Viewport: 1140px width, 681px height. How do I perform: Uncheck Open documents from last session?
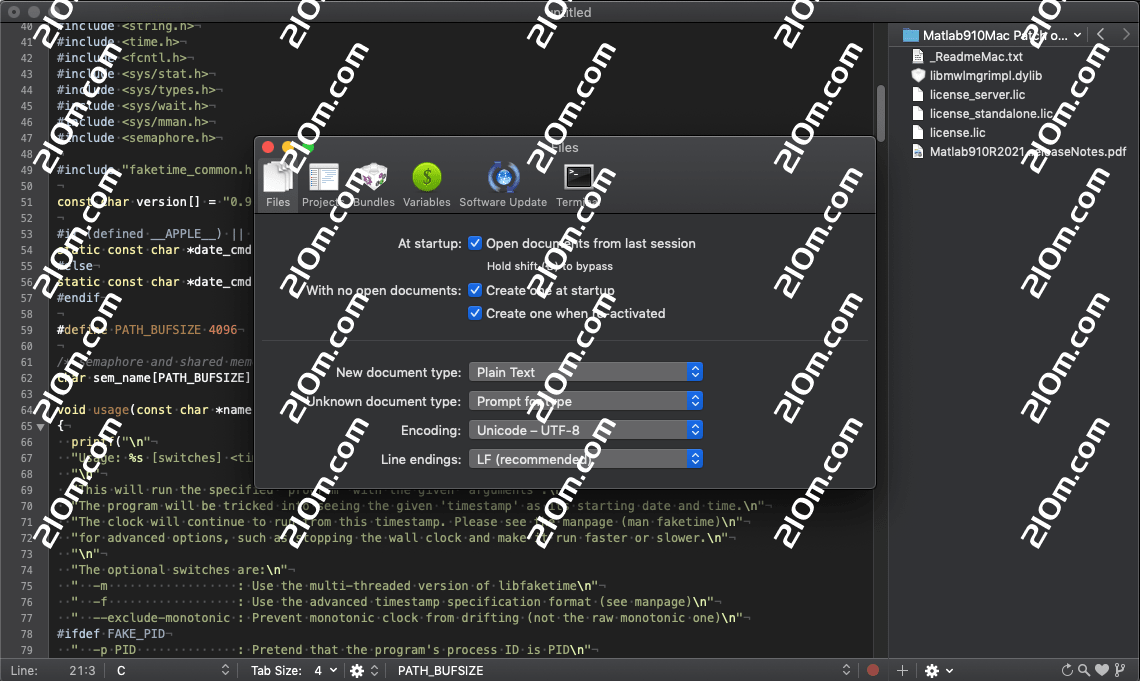tap(476, 243)
